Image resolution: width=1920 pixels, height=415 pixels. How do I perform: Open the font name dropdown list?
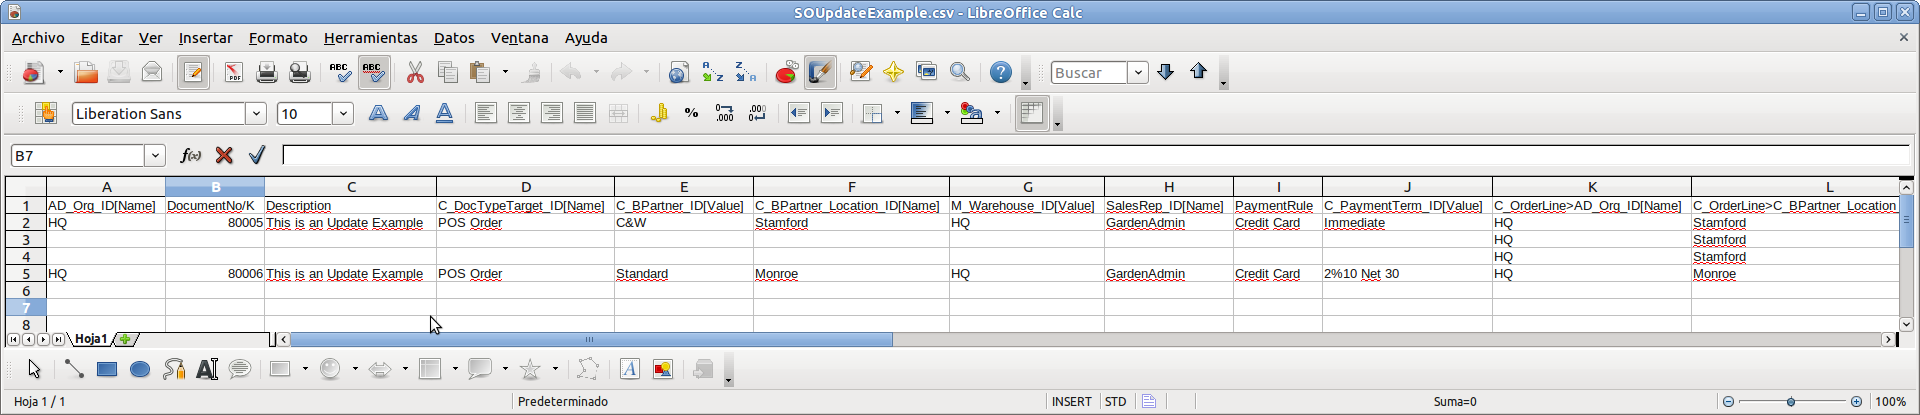pos(256,114)
